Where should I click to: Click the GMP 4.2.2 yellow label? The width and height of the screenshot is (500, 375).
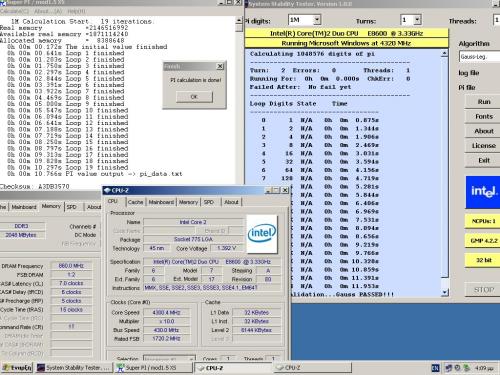[x=483, y=241]
